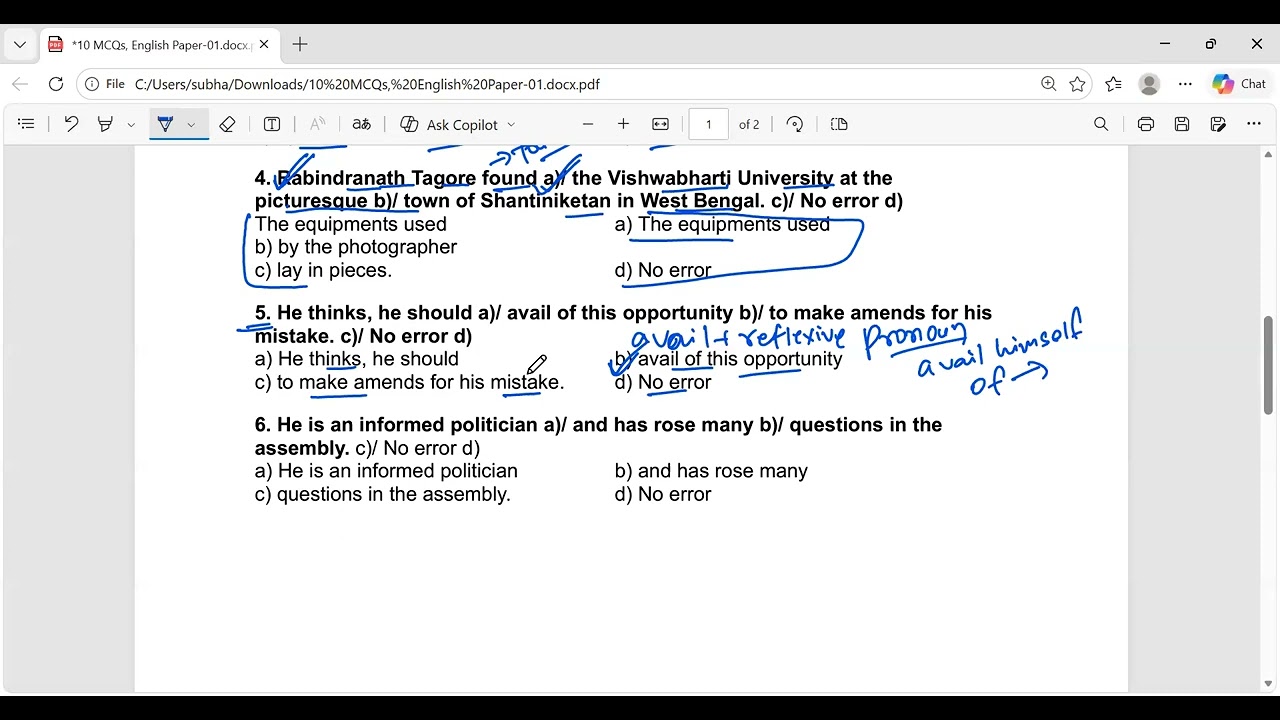Click question 6 'd) No error' option

663,494
